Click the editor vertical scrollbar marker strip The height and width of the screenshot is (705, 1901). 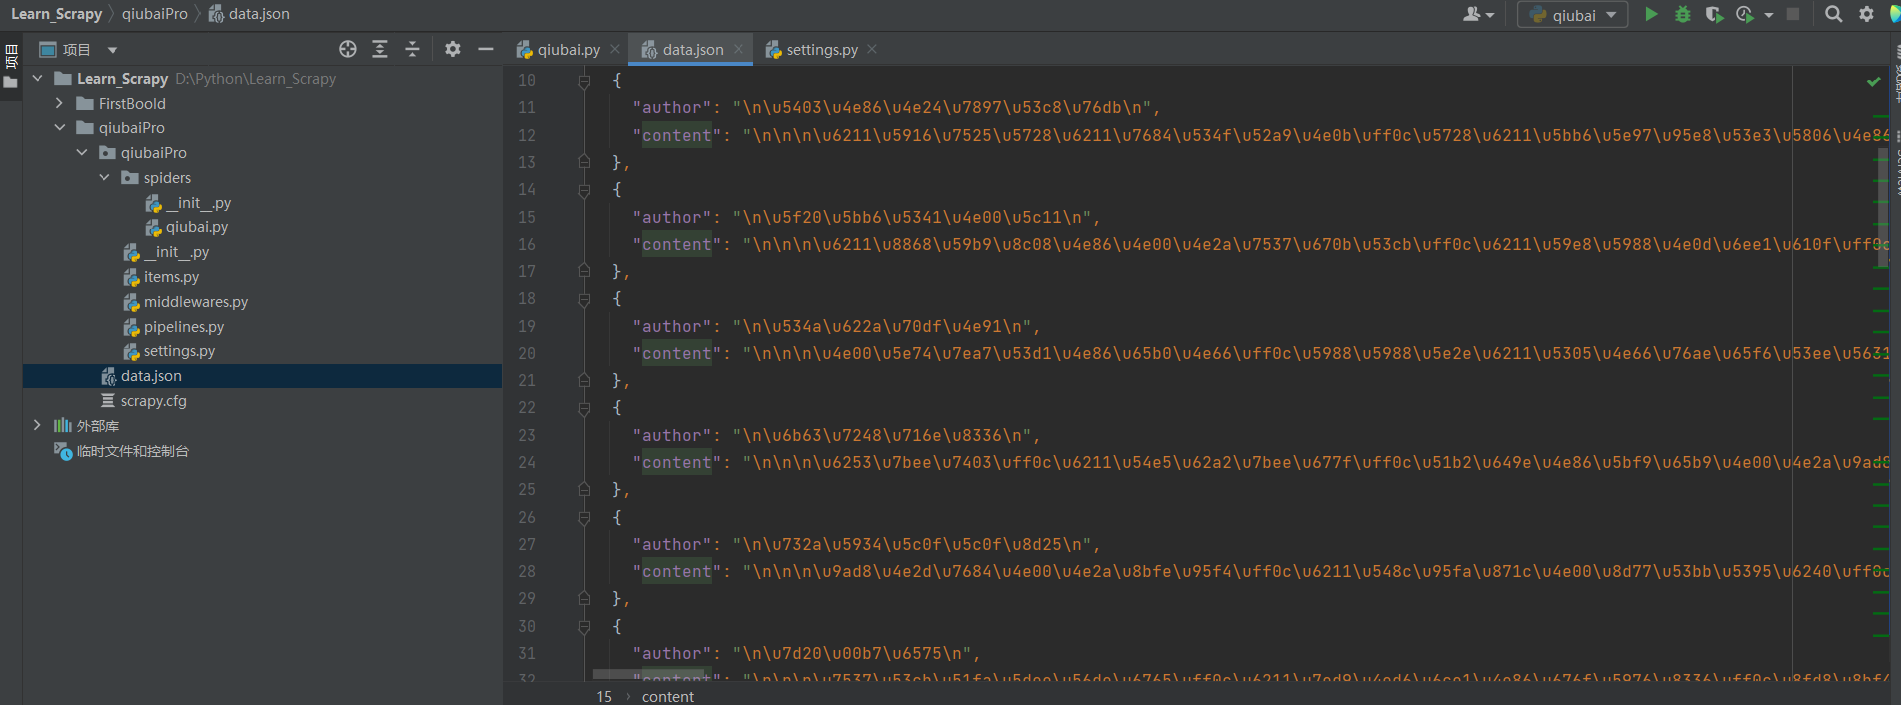click(1881, 375)
